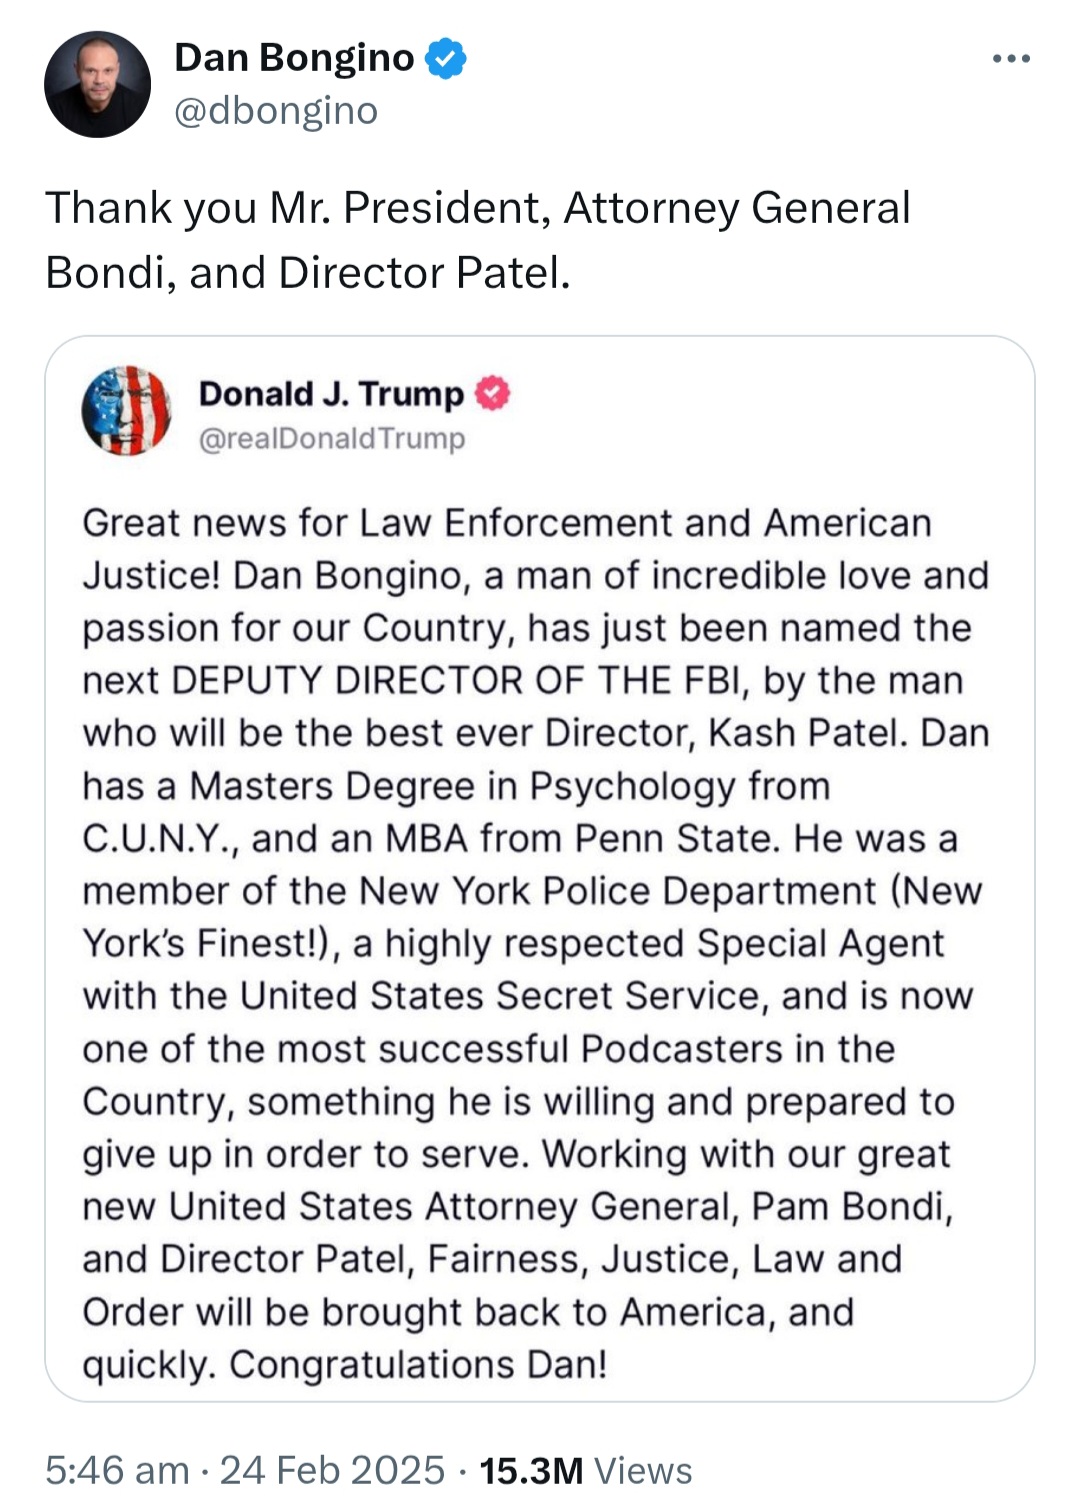
Task: Click the Donald J. Trump display name
Action: click(331, 394)
